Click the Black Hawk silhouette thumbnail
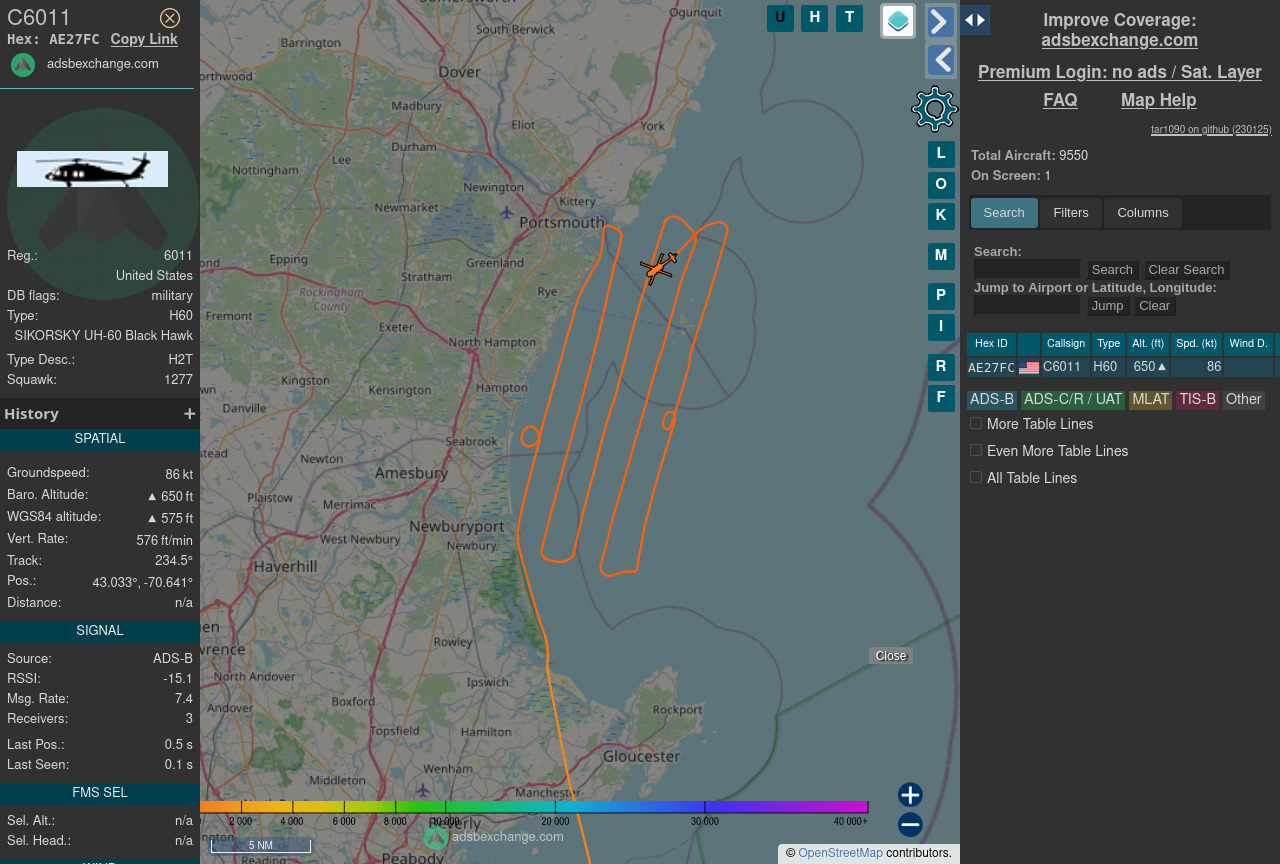Screen dimensions: 1280x864 click(x=92, y=169)
